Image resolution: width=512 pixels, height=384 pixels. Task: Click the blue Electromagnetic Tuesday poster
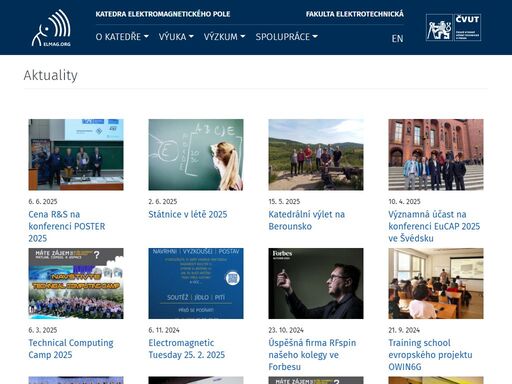pos(196,283)
